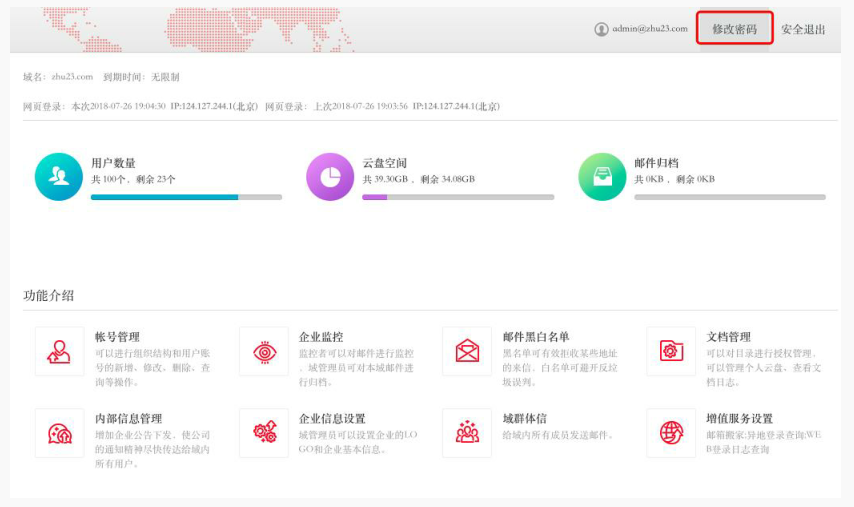854x507 pixels.
Task: Open 增值服务设置 via its globe icon
Action: (671, 433)
